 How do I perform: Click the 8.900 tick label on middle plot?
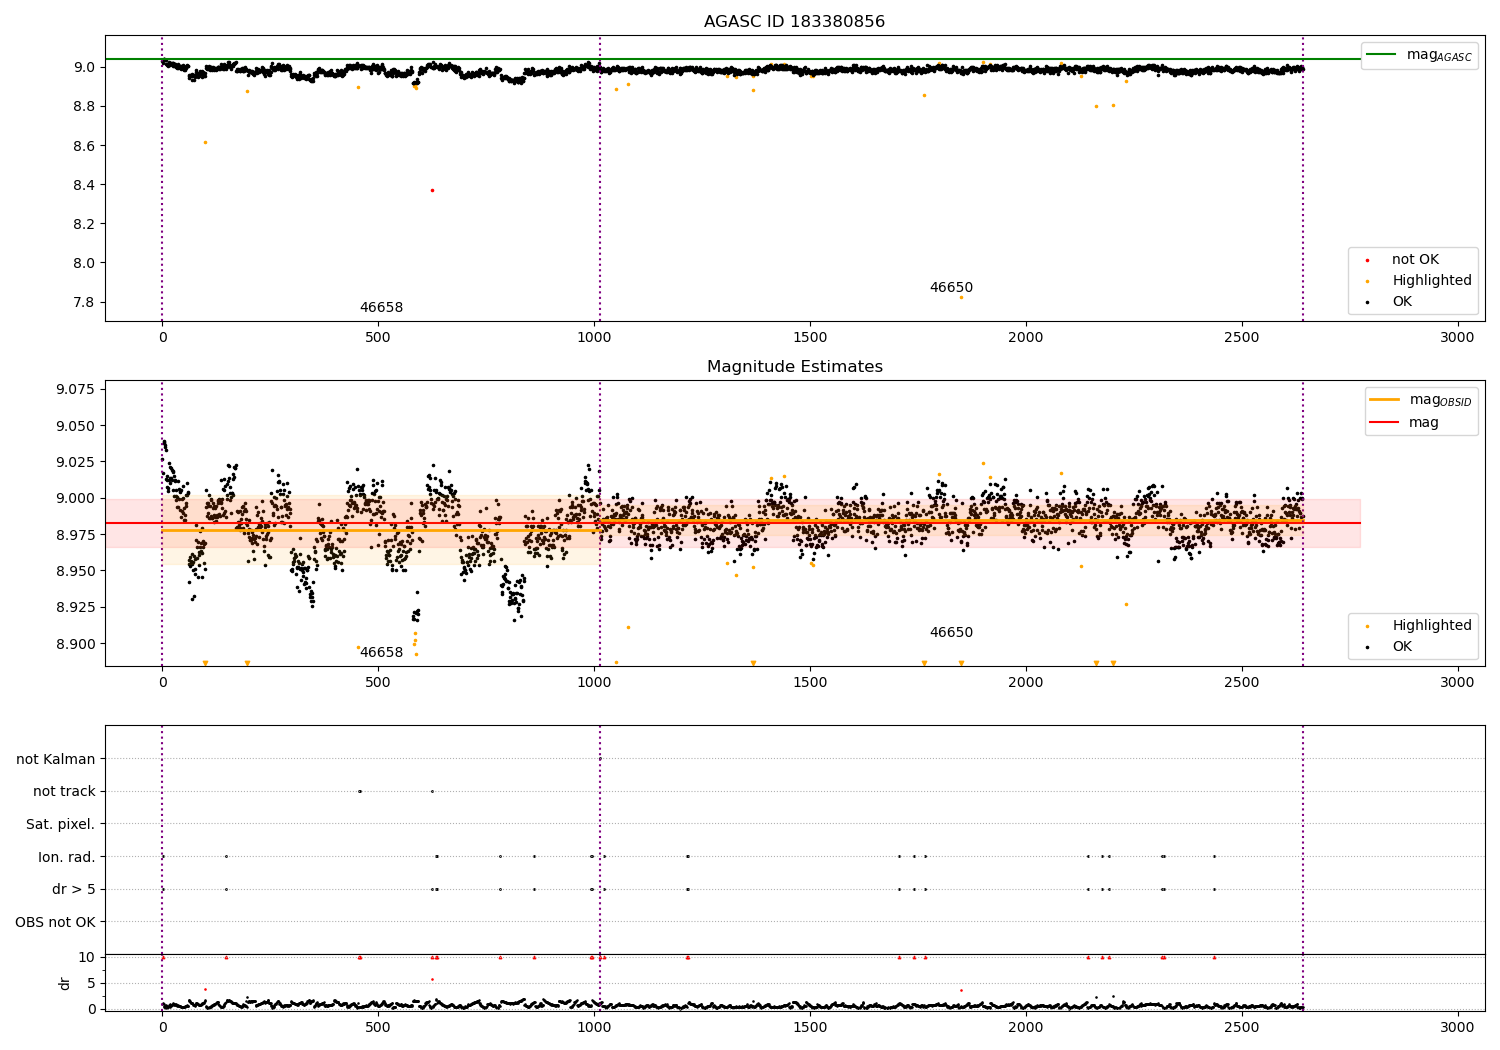[x=76, y=644]
